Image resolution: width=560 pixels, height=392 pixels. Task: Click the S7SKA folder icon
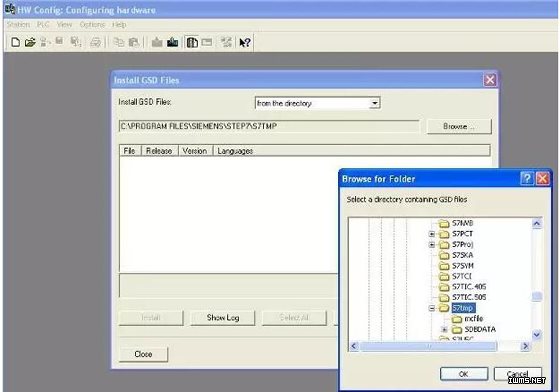click(x=444, y=255)
